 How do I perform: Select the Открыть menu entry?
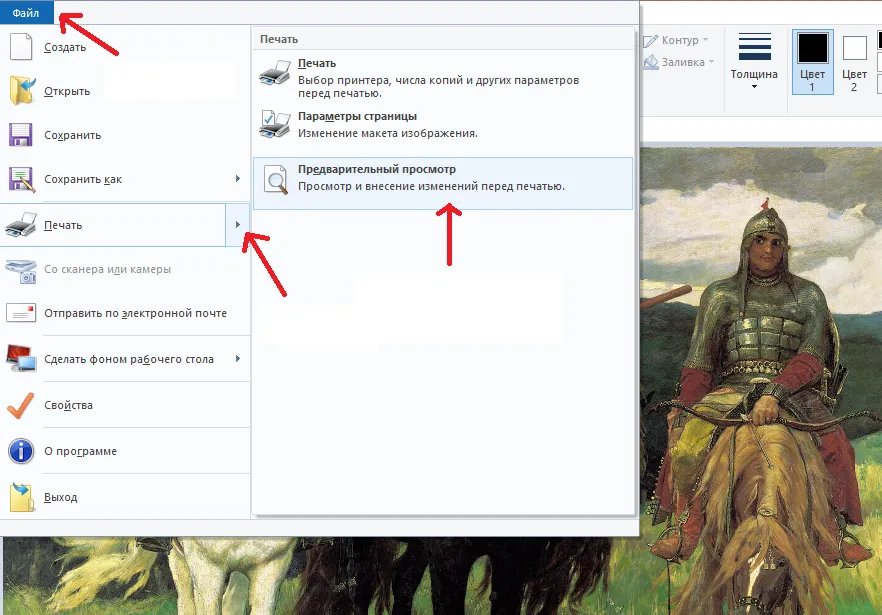pyautogui.click(x=125, y=91)
